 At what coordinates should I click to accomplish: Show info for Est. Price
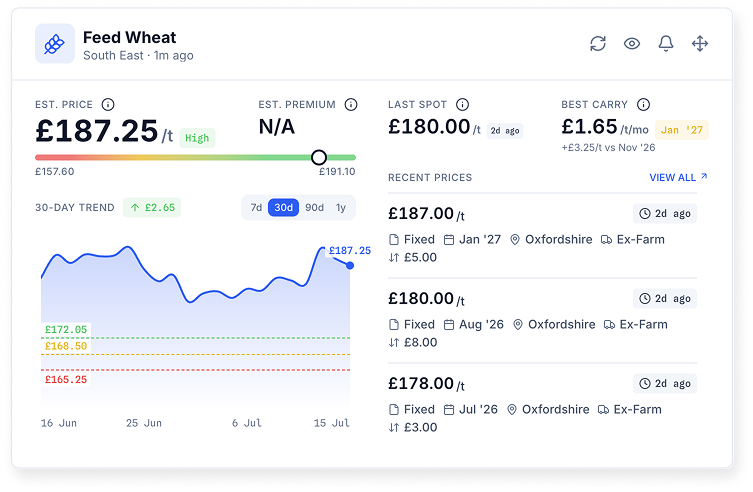[108, 104]
